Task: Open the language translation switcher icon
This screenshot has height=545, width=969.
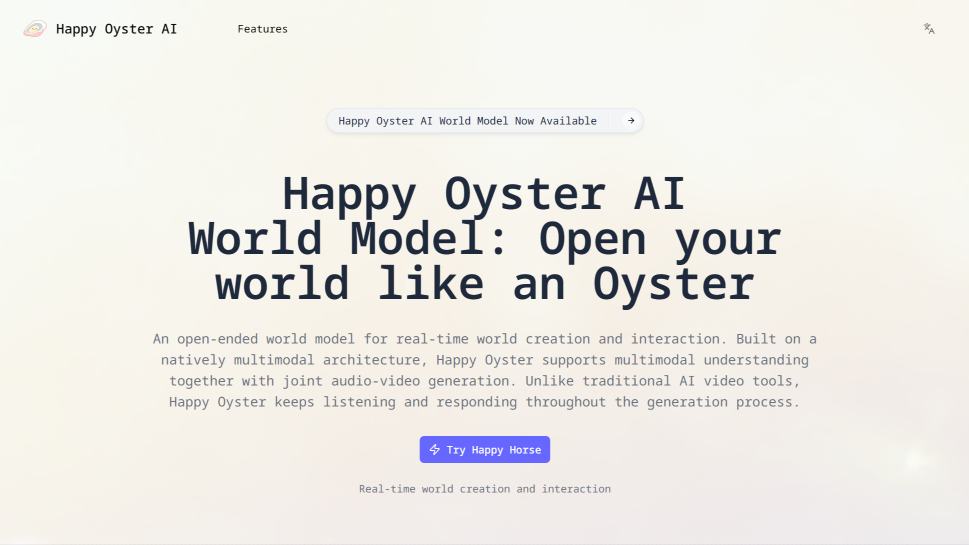Action: point(929,29)
